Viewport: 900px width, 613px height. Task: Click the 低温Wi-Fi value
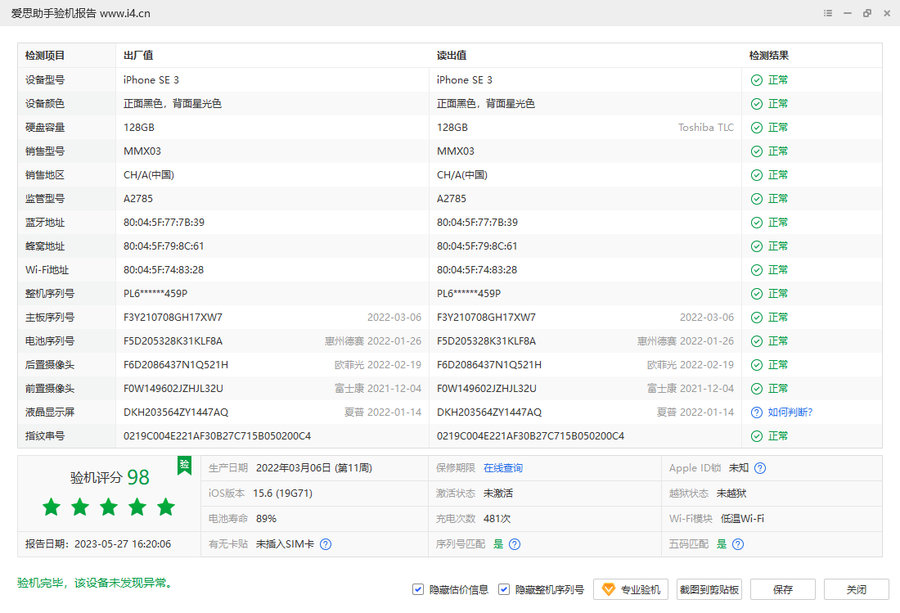click(x=742, y=518)
